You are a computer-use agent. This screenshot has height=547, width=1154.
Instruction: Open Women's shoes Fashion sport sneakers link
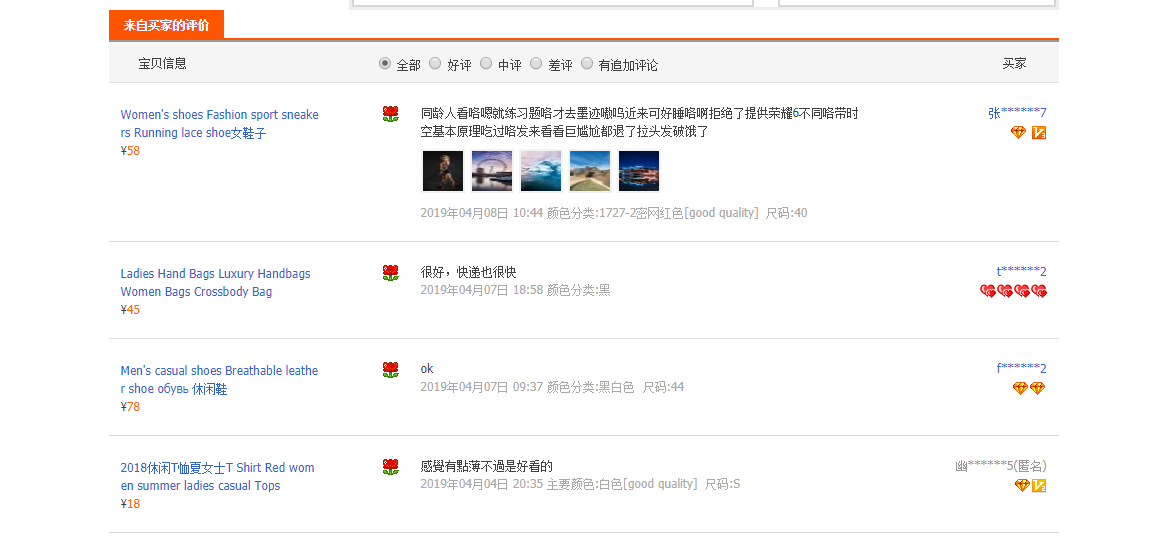[219, 124]
